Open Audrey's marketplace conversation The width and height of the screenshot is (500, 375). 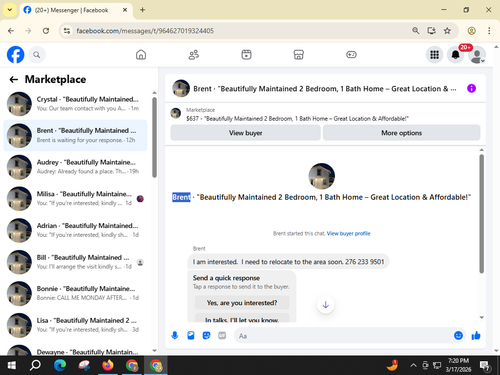(x=76, y=167)
